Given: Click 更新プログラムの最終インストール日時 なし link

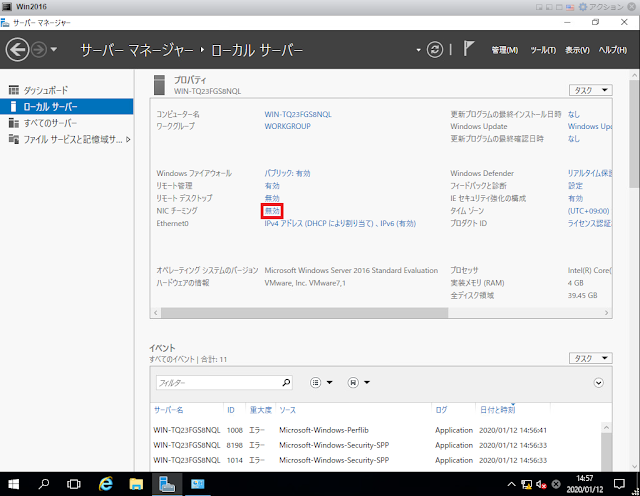Looking at the screenshot, I should point(573,114).
